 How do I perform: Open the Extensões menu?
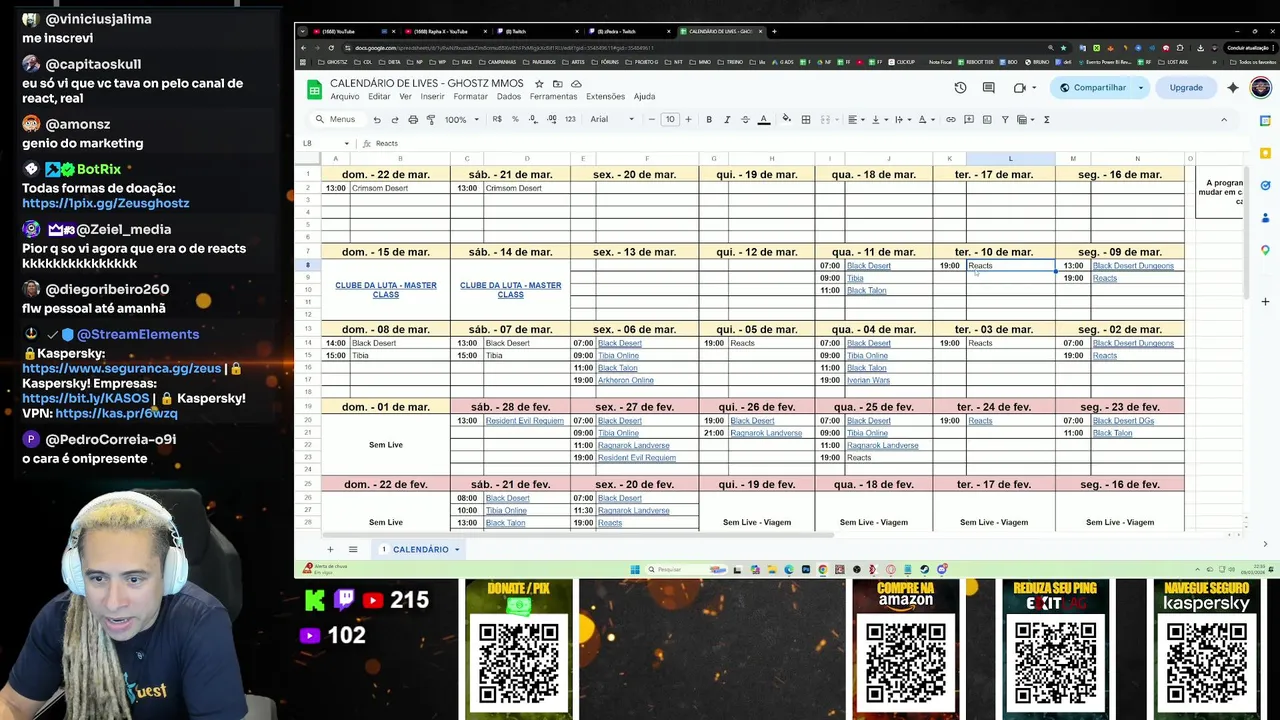605,97
